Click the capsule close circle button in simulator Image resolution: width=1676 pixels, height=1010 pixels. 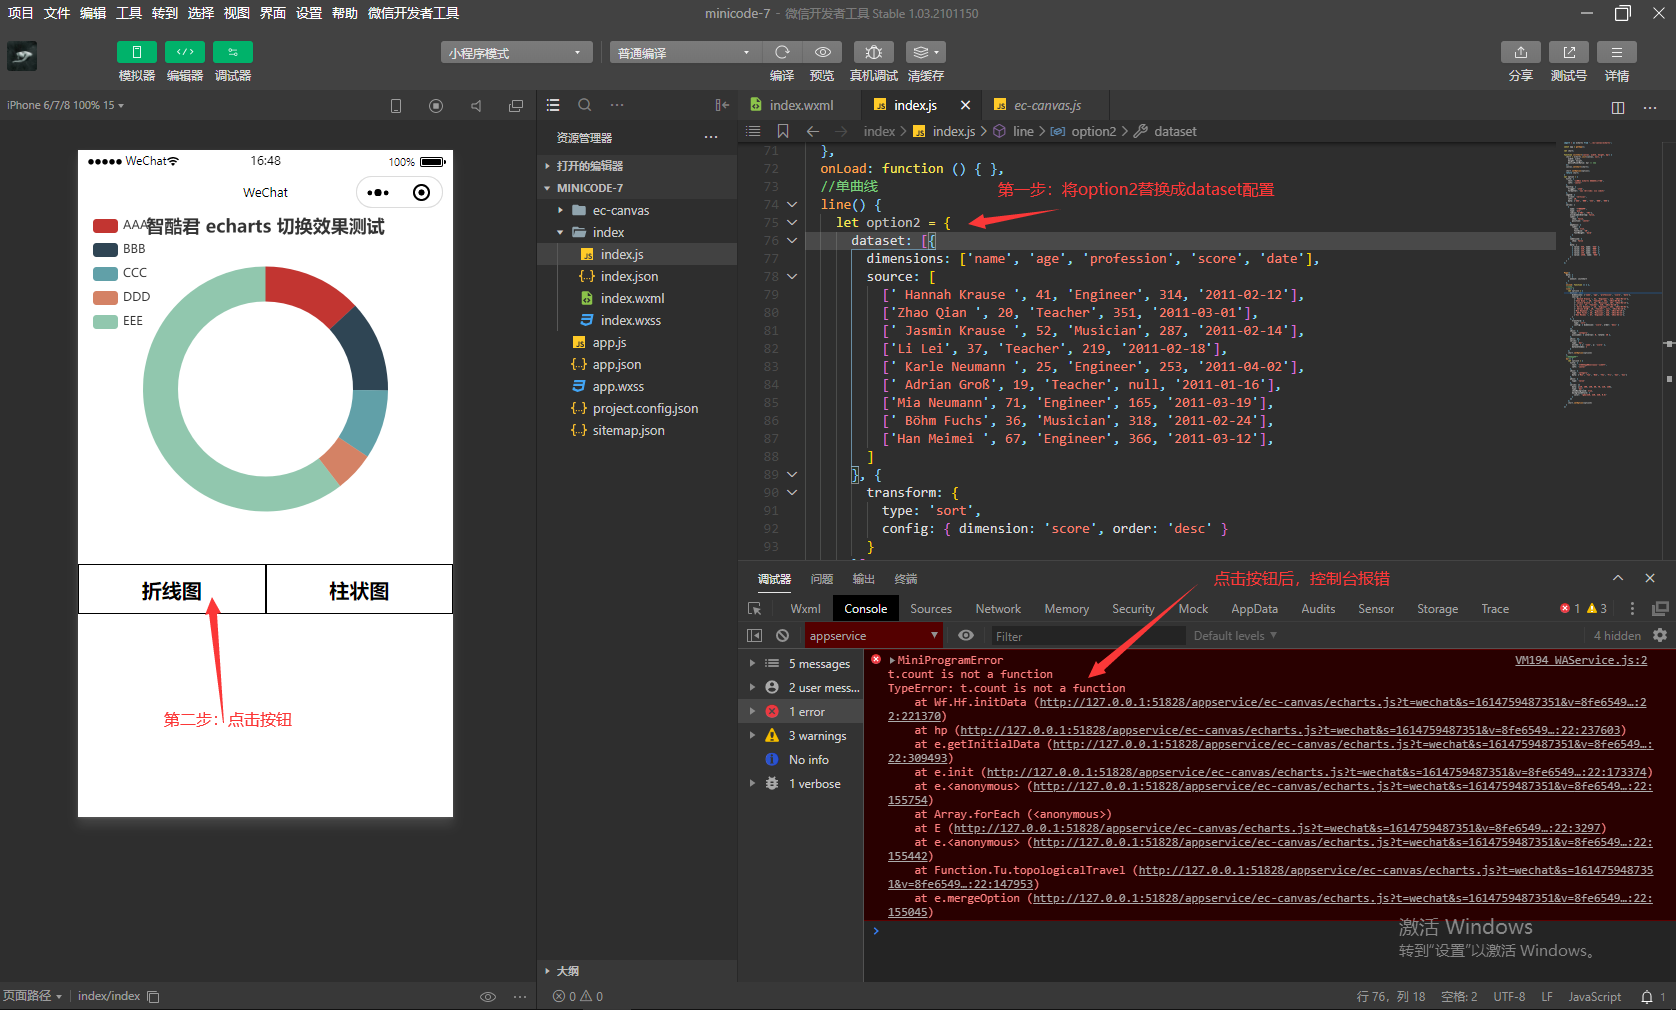tap(422, 192)
